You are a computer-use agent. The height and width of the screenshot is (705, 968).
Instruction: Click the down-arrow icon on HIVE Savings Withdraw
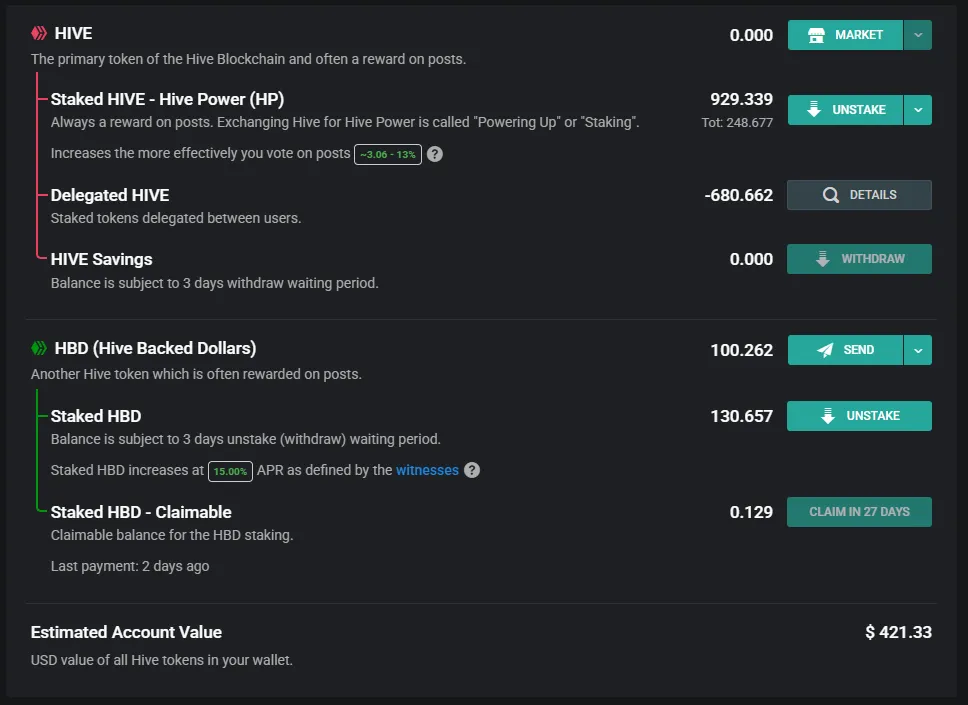tap(822, 259)
